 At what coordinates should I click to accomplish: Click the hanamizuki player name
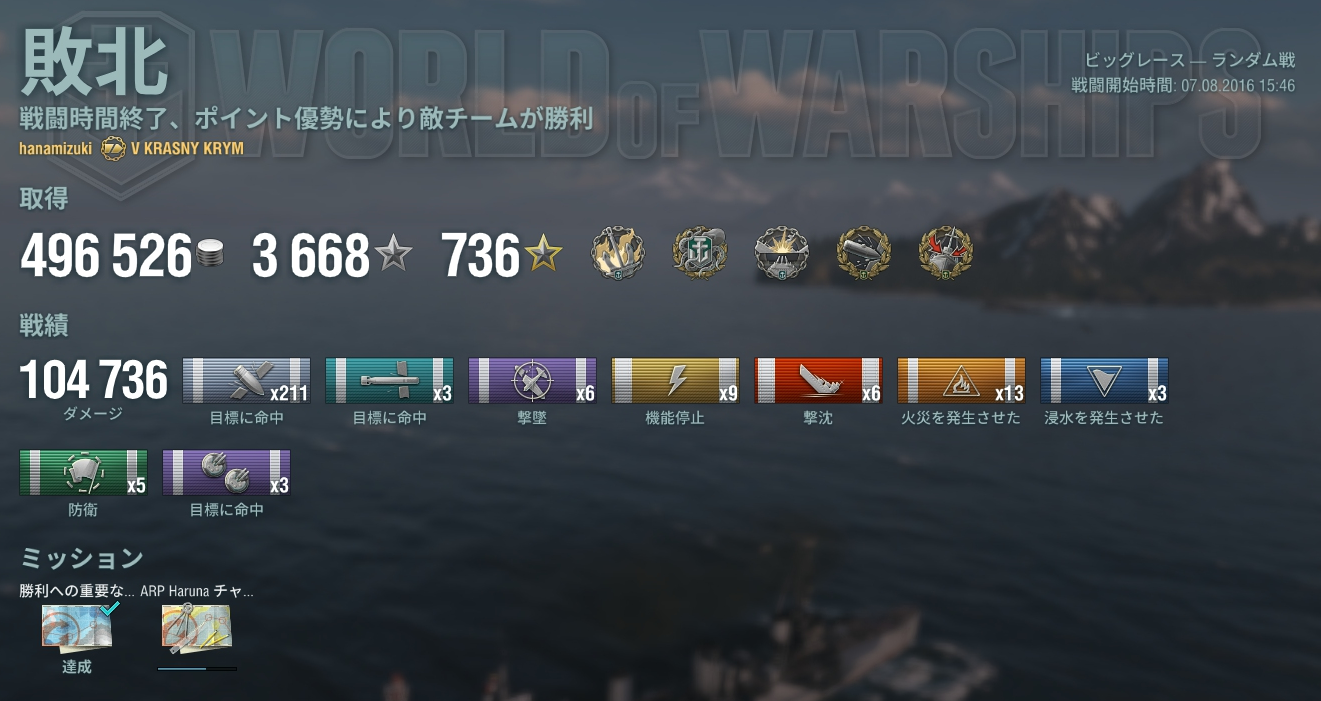click(x=56, y=148)
